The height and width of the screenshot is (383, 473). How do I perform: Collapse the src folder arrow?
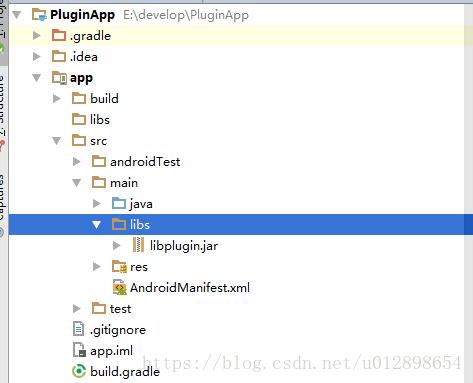point(57,141)
